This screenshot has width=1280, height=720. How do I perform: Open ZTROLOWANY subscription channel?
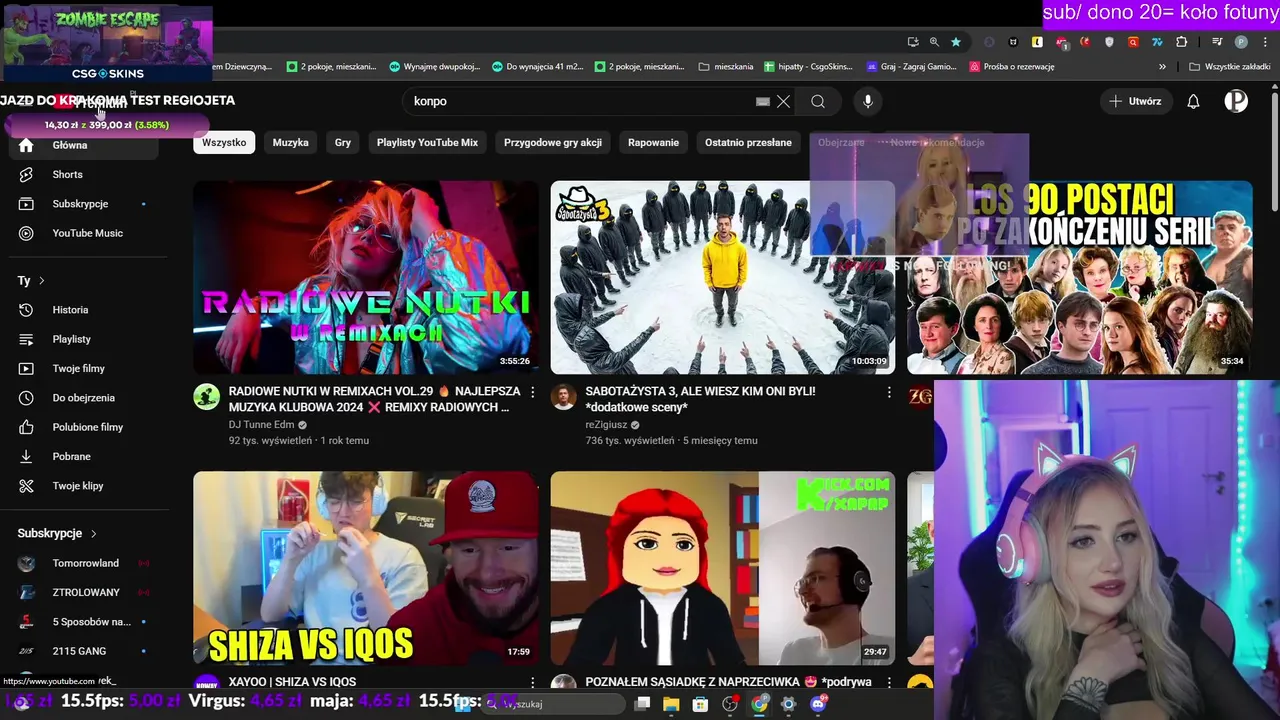84,592
